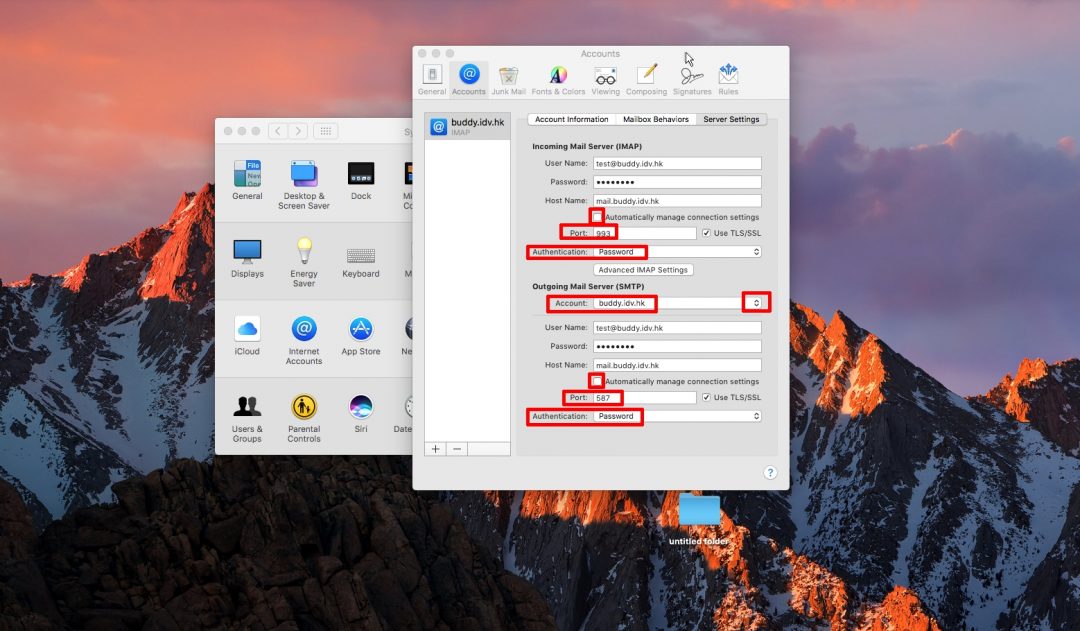The height and width of the screenshot is (631, 1080).
Task: Disable Use TLS/SSL for the IMAP server
Action: (708, 232)
